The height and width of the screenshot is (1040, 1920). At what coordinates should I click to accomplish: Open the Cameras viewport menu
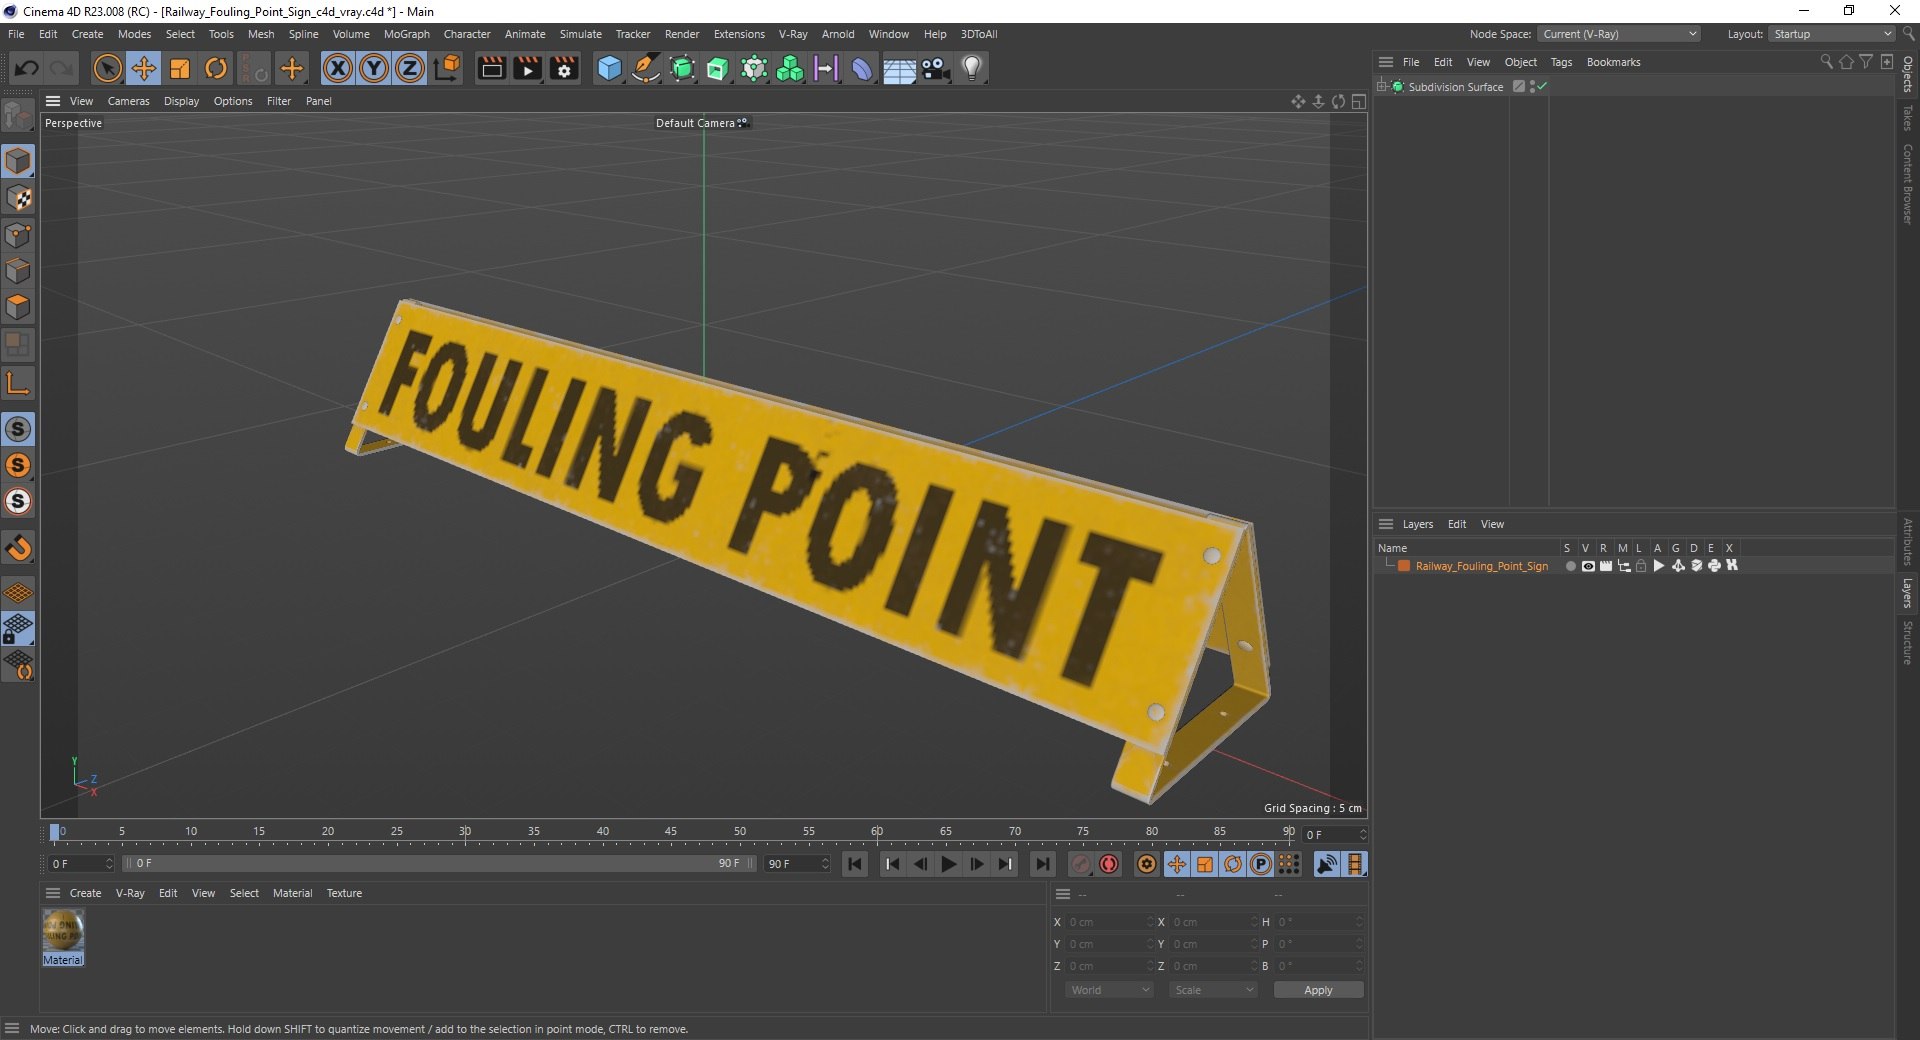click(x=128, y=101)
